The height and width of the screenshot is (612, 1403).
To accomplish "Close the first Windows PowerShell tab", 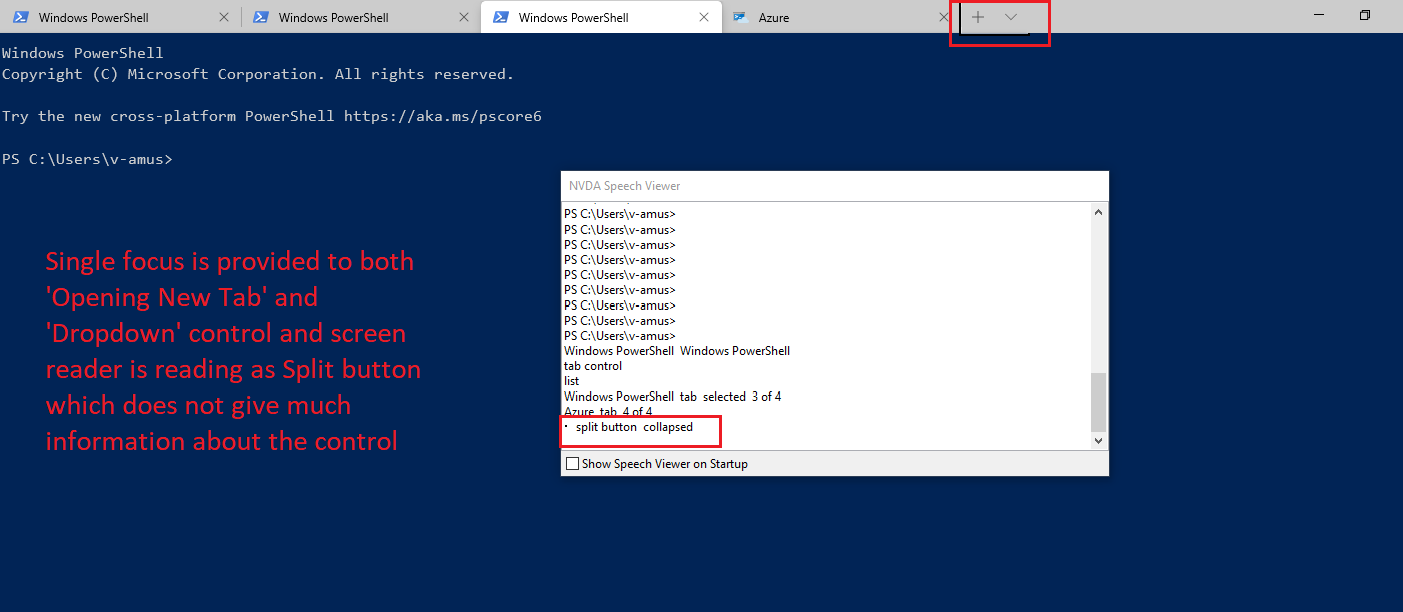I will (x=224, y=17).
